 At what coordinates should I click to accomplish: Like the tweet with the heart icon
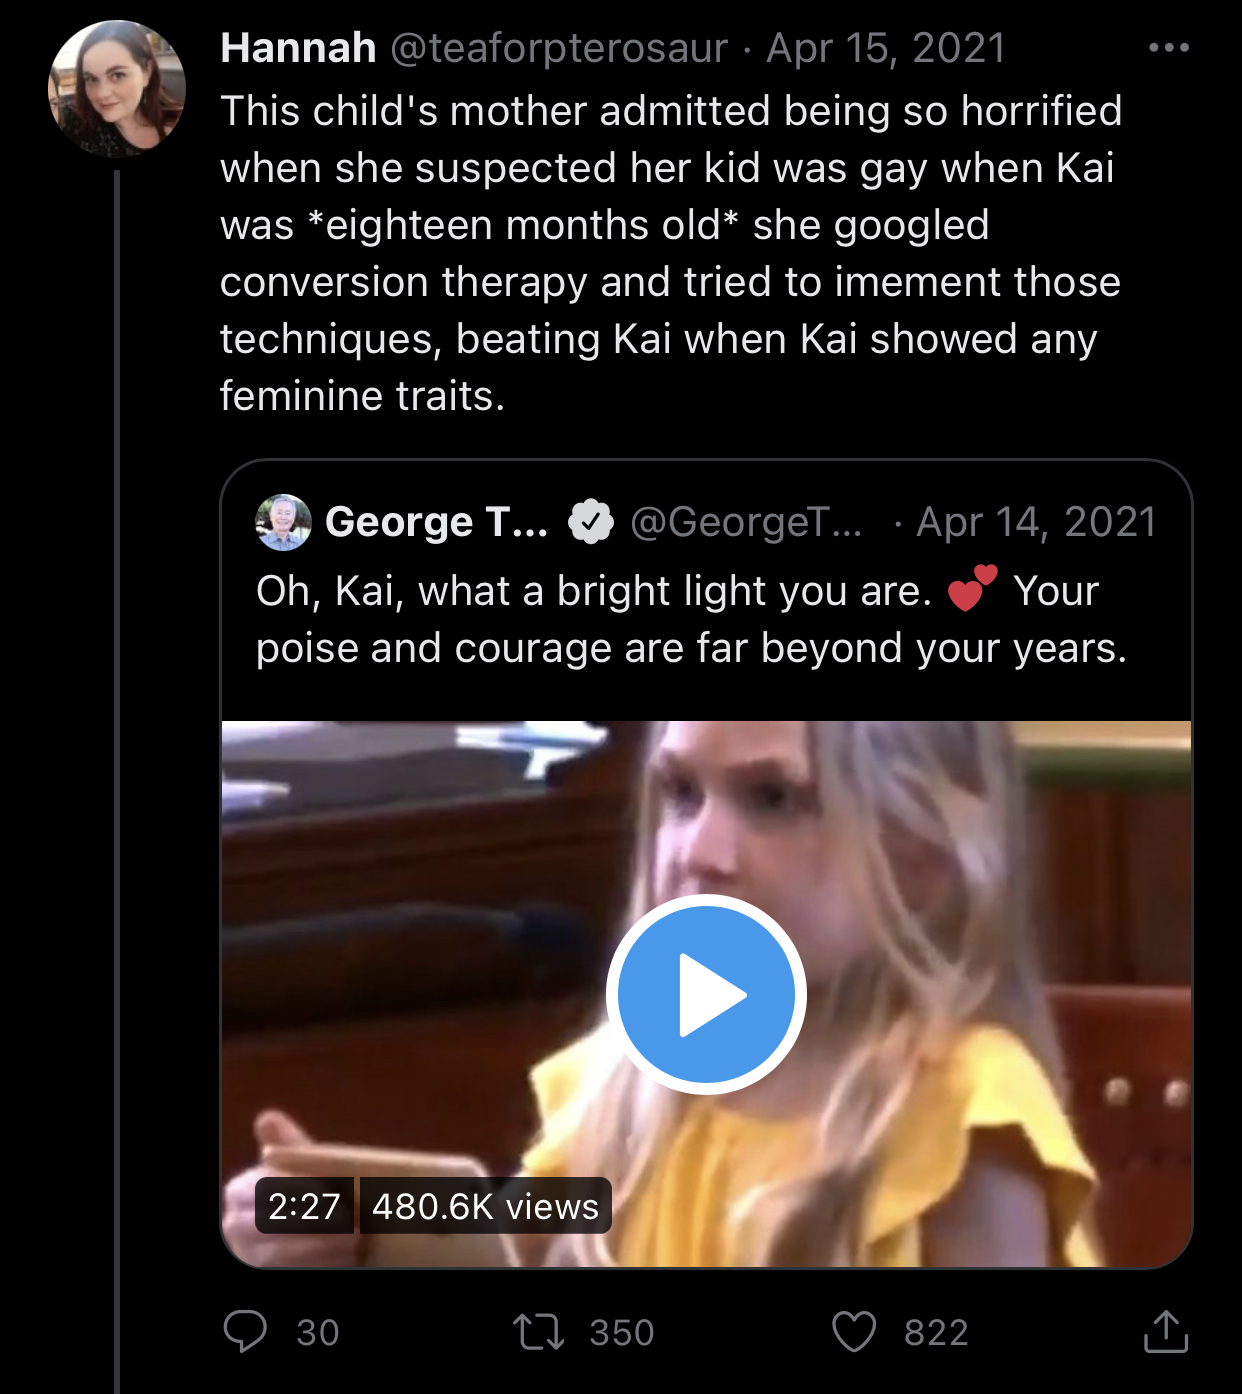tap(854, 1332)
